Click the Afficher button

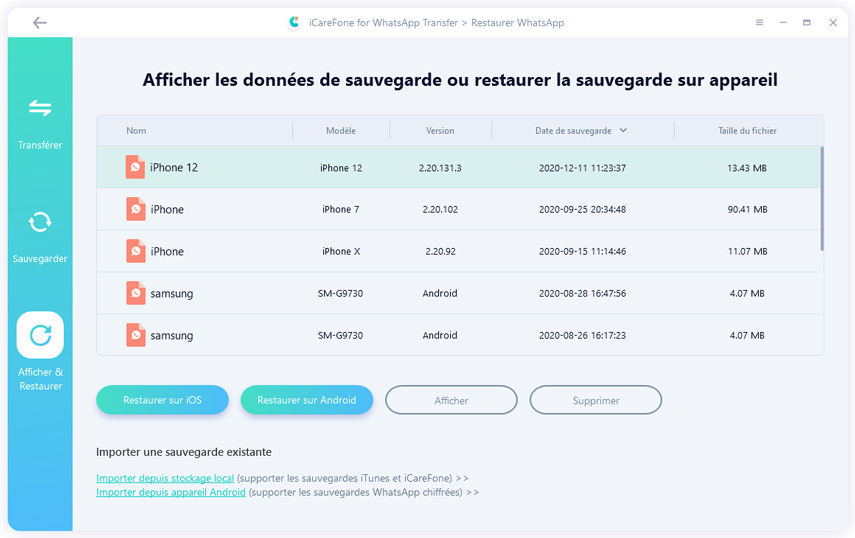[x=451, y=400]
